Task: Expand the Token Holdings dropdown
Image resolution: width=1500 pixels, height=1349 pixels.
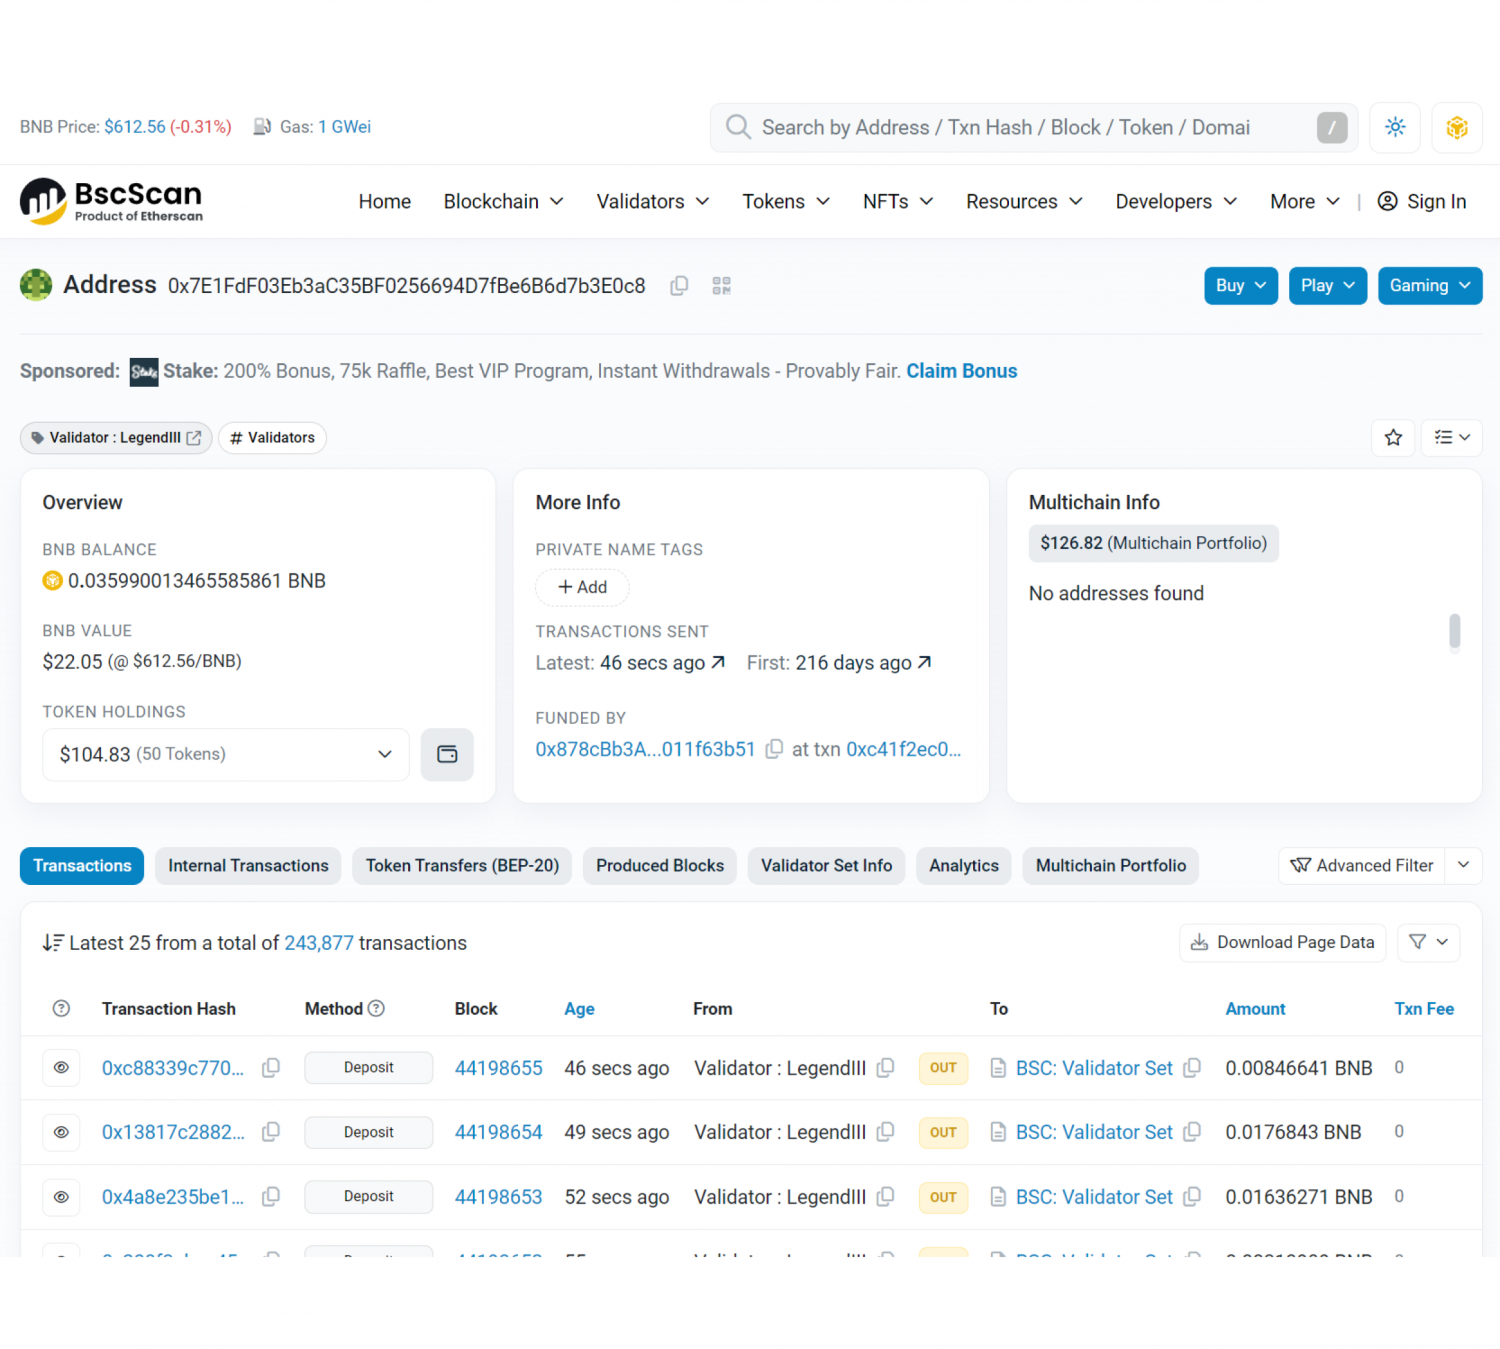Action: coord(226,754)
